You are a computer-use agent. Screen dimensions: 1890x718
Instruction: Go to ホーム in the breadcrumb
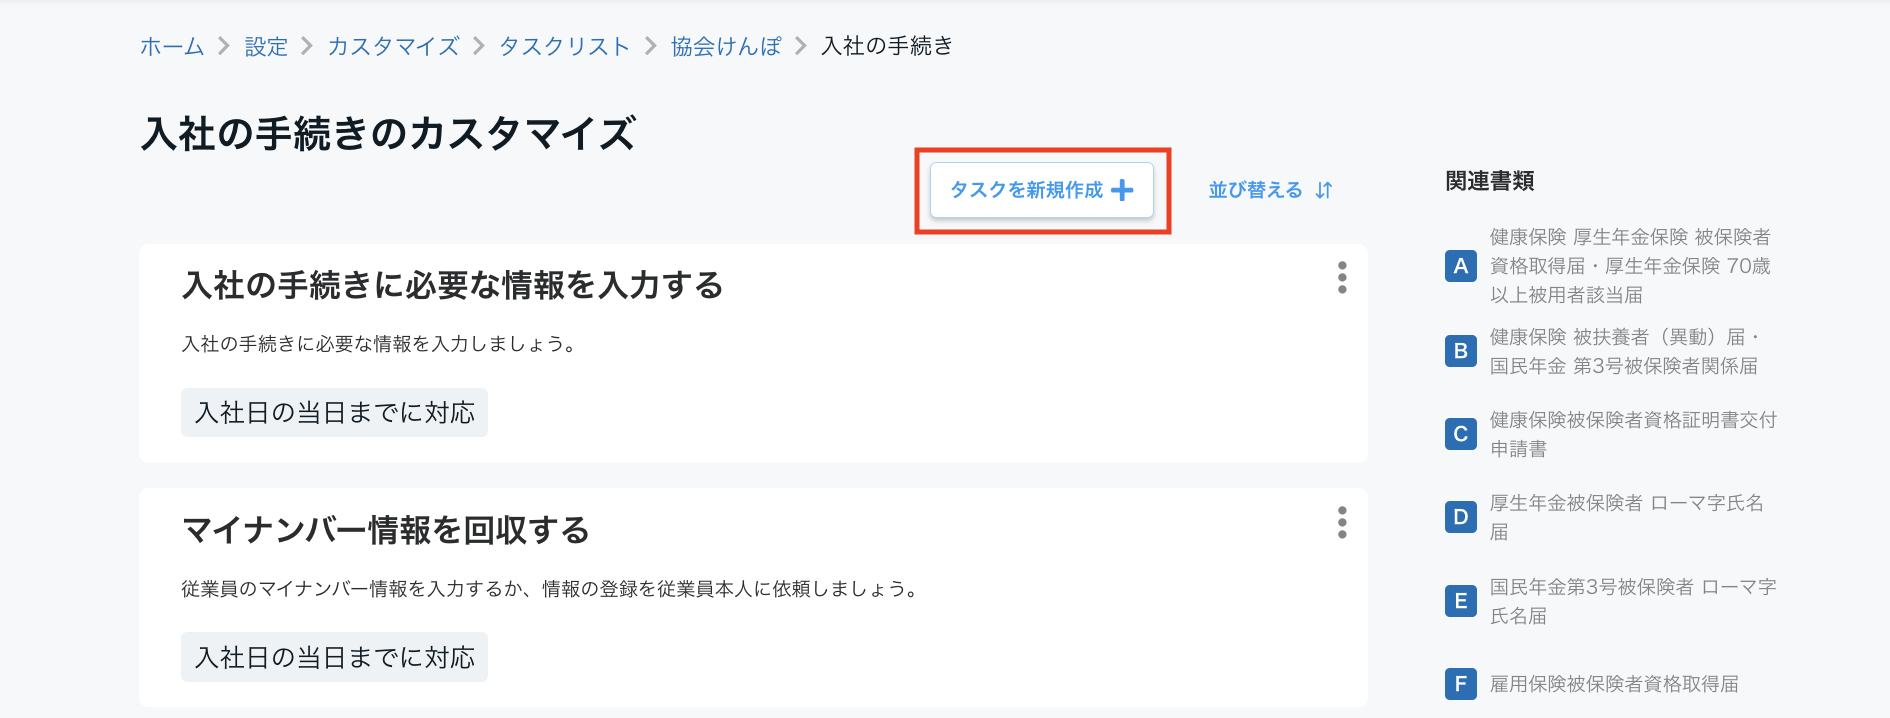point(172,46)
